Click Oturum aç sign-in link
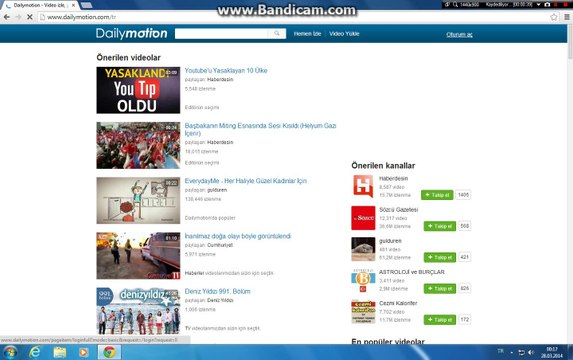 pos(459,34)
